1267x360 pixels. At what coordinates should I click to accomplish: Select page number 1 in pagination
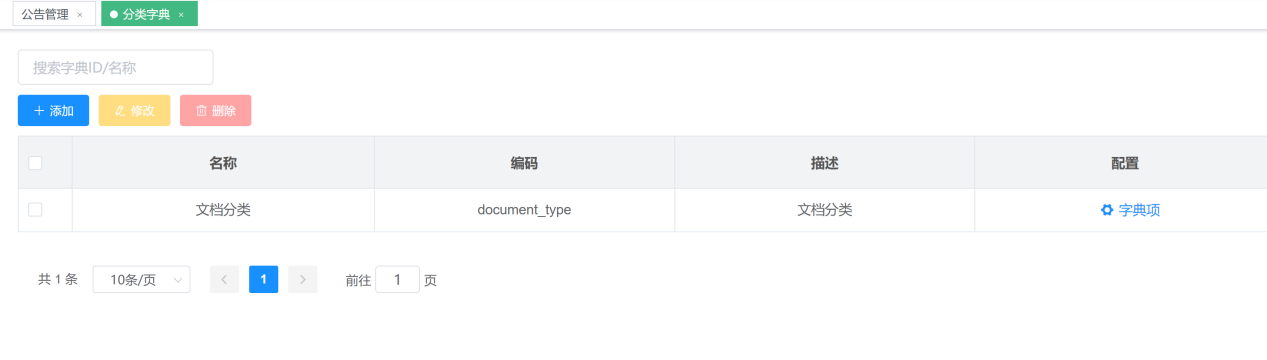[263, 280]
